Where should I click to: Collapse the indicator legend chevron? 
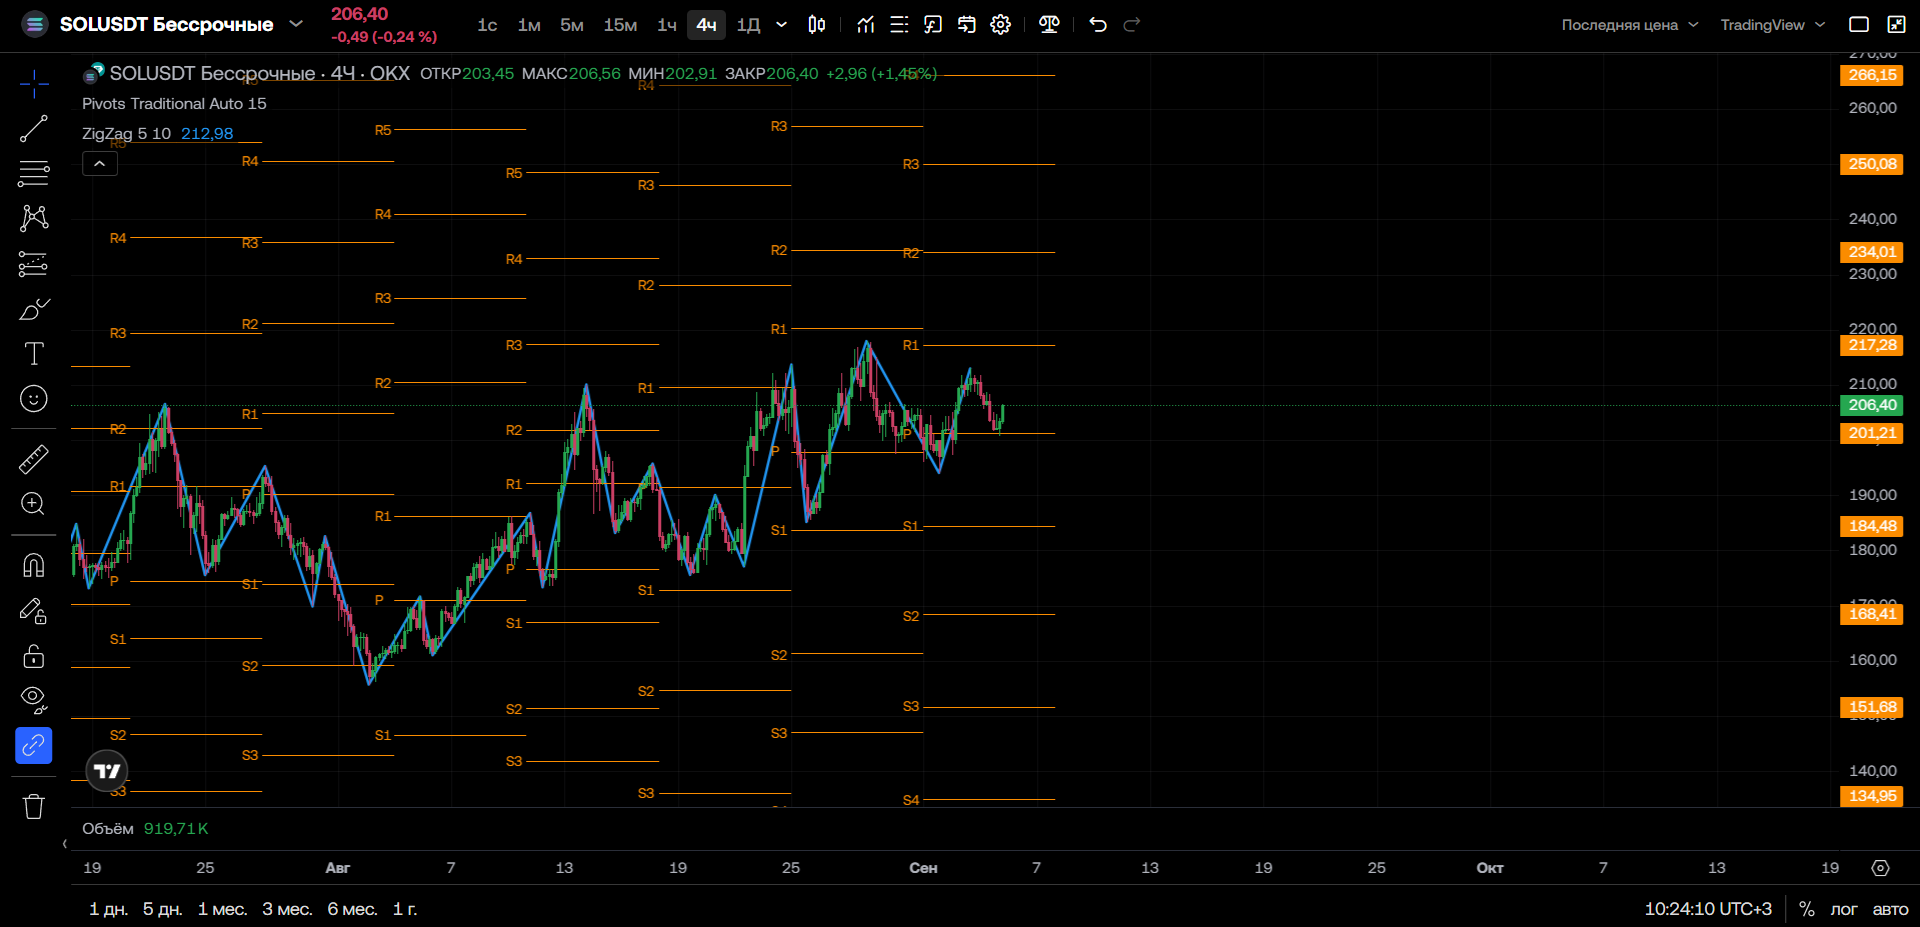click(x=100, y=164)
